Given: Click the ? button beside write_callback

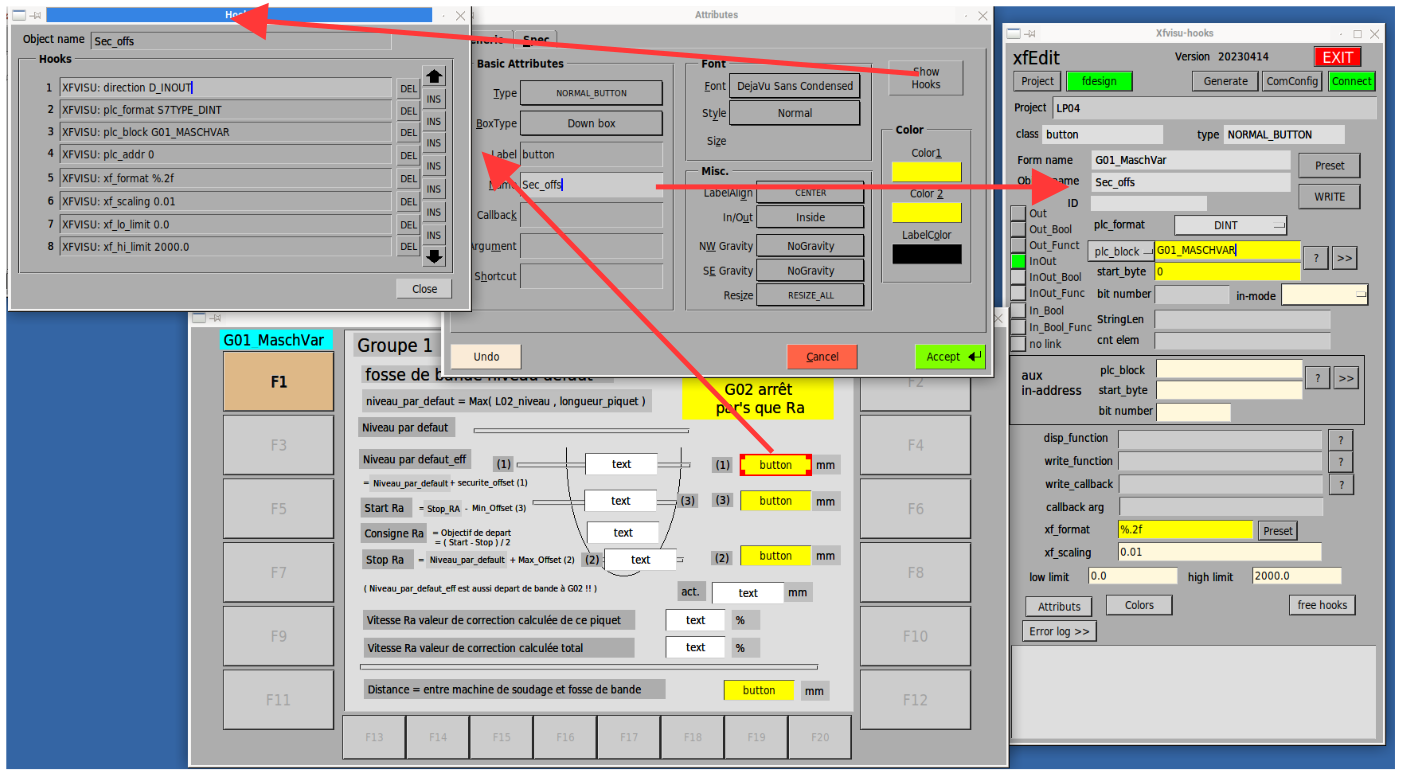Looking at the screenshot, I should click(1339, 485).
